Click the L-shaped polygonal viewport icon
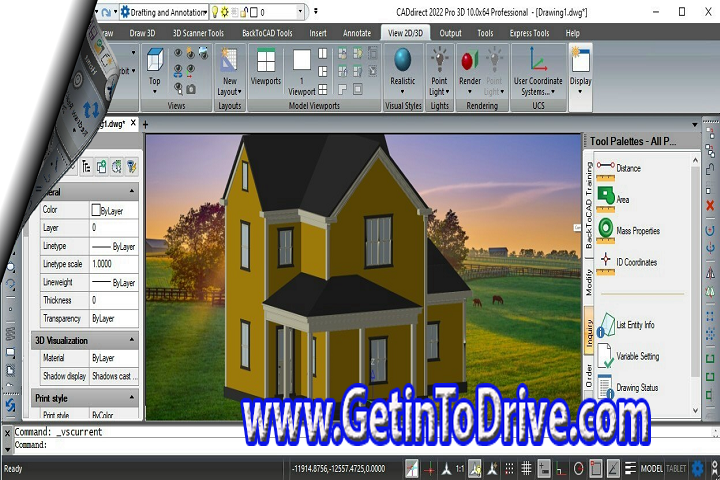Image resolution: width=720 pixels, height=480 pixels. pyautogui.click(x=343, y=89)
